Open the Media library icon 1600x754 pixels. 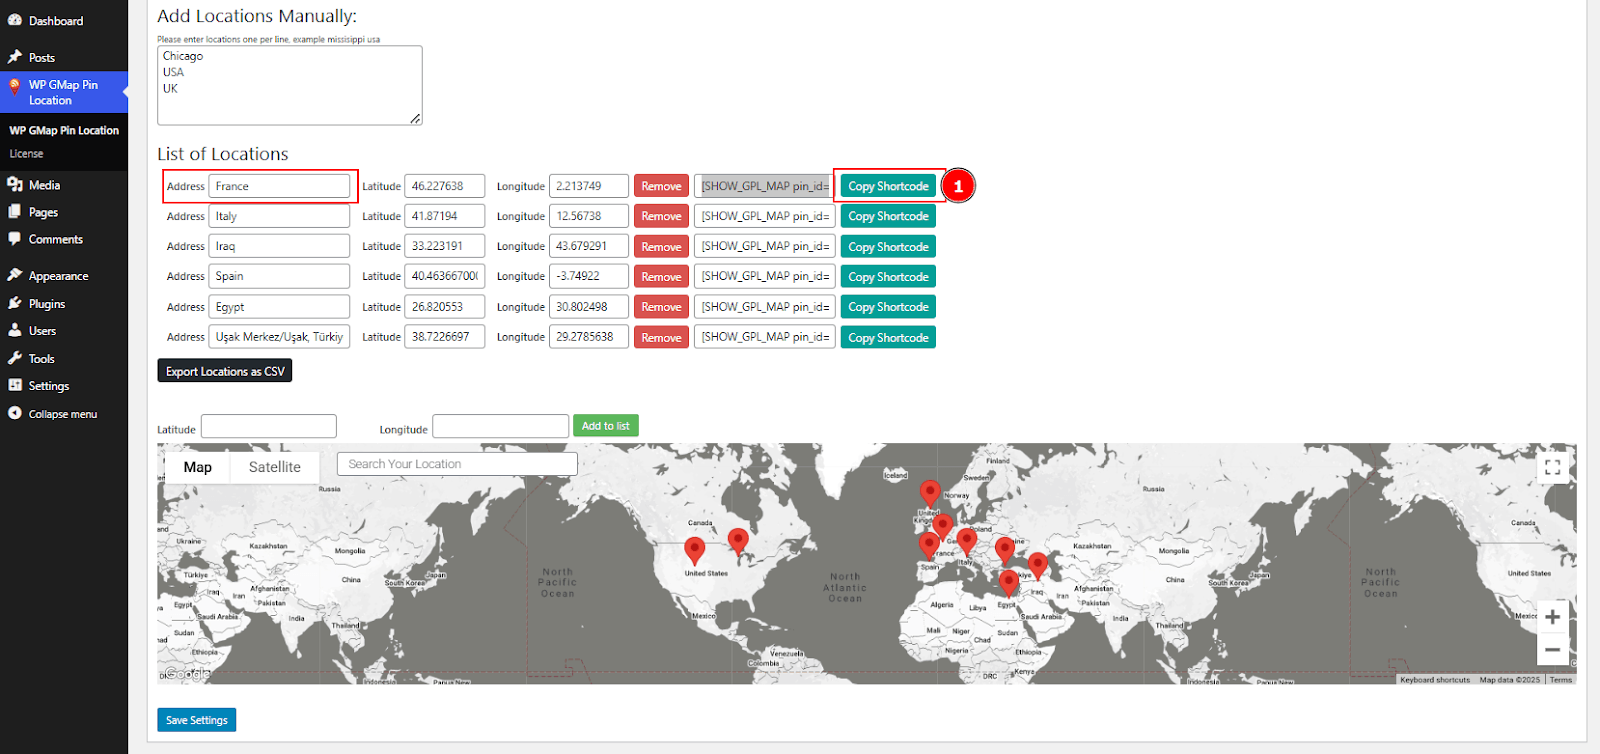click(15, 185)
